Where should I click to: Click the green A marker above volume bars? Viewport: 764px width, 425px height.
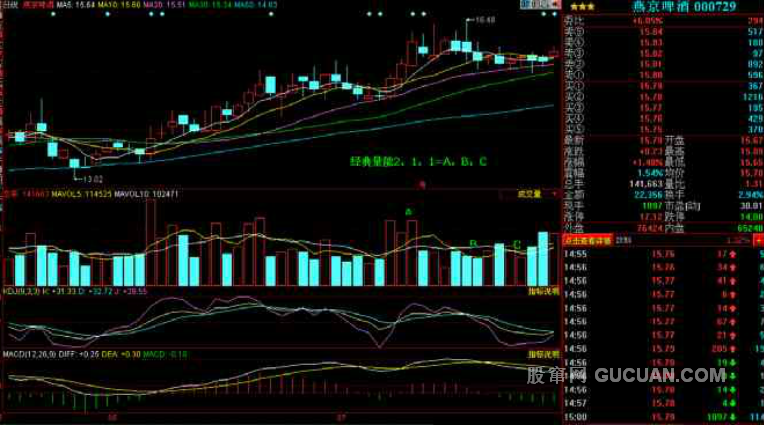pos(408,212)
